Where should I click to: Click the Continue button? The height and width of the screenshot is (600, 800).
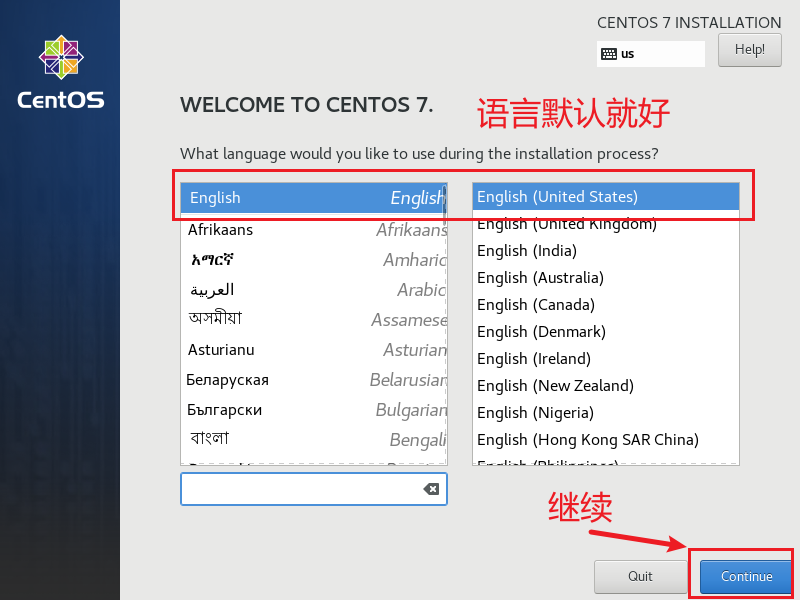pyautogui.click(x=746, y=577)
